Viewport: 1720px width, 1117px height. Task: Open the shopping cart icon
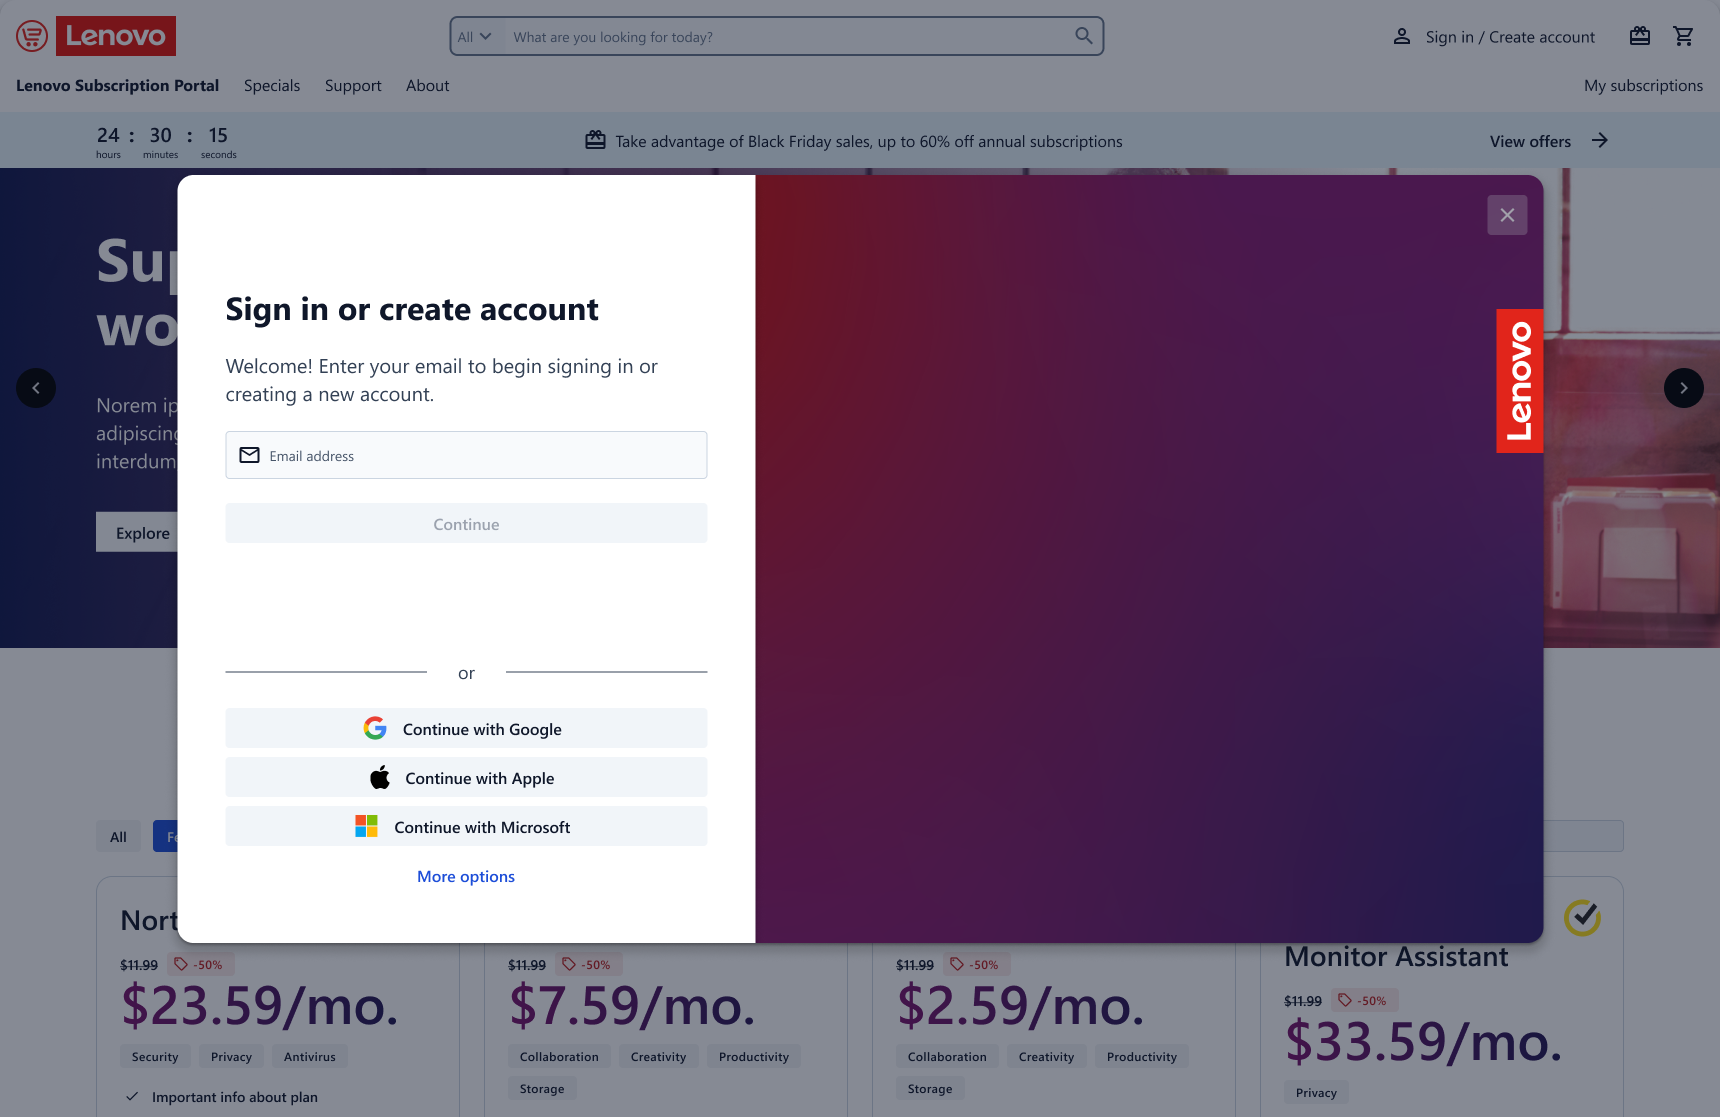pyautogui.click(x=1684, y=36)
